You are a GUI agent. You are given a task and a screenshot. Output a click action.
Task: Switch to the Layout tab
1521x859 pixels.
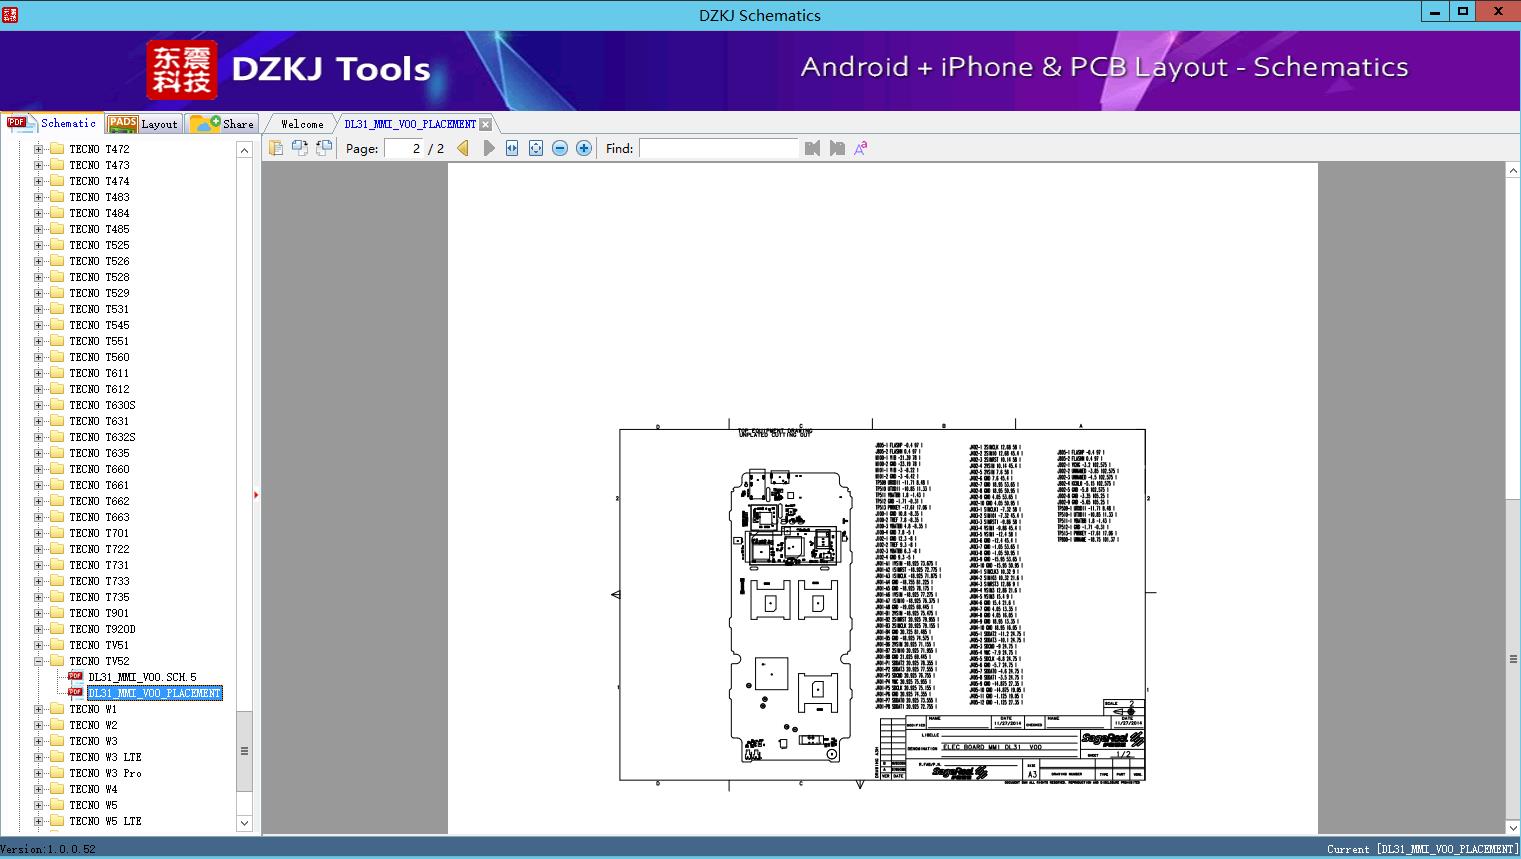[x=144, y=124]
